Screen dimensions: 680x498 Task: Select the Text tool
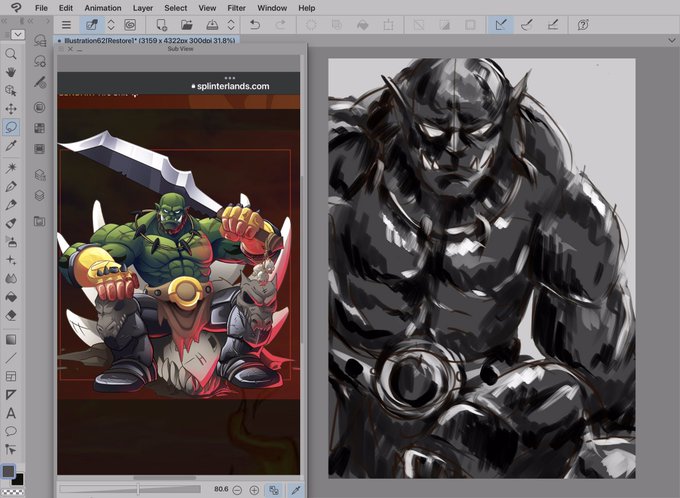tap(11, 413)
